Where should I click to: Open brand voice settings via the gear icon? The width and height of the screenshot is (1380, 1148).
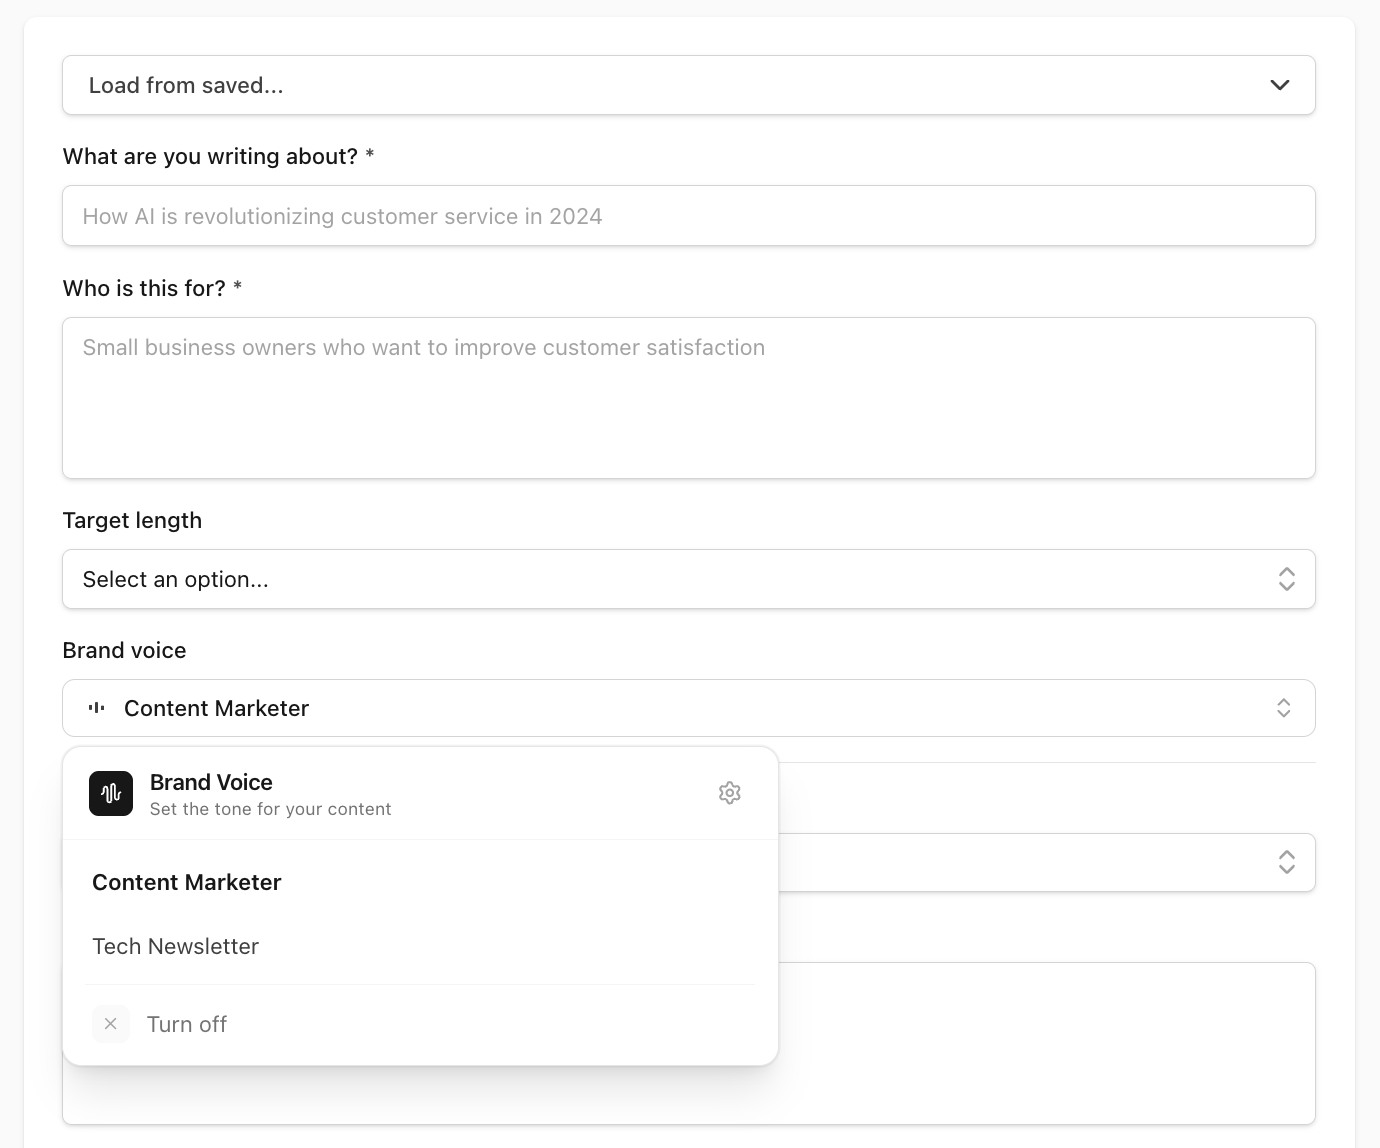point(730,792)
